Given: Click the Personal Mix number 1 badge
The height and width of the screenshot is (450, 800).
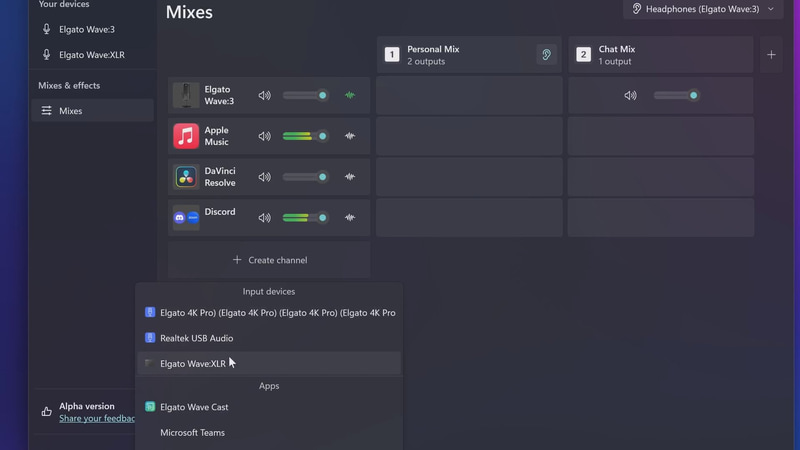Looking at the screenshot, I should point(392,55).
